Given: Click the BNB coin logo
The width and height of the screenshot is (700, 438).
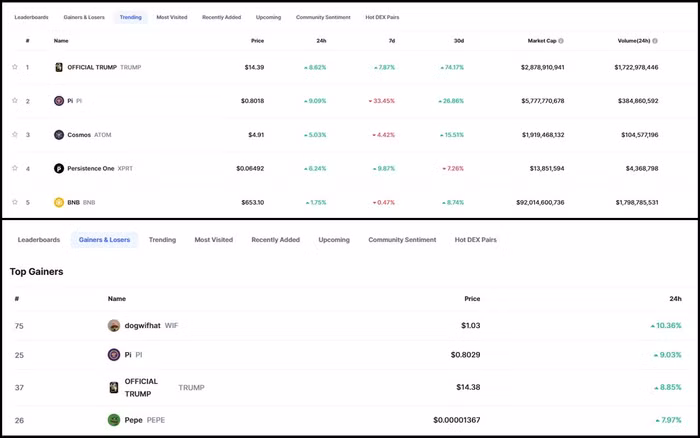Looking at the screenshot, I should 59,202.
